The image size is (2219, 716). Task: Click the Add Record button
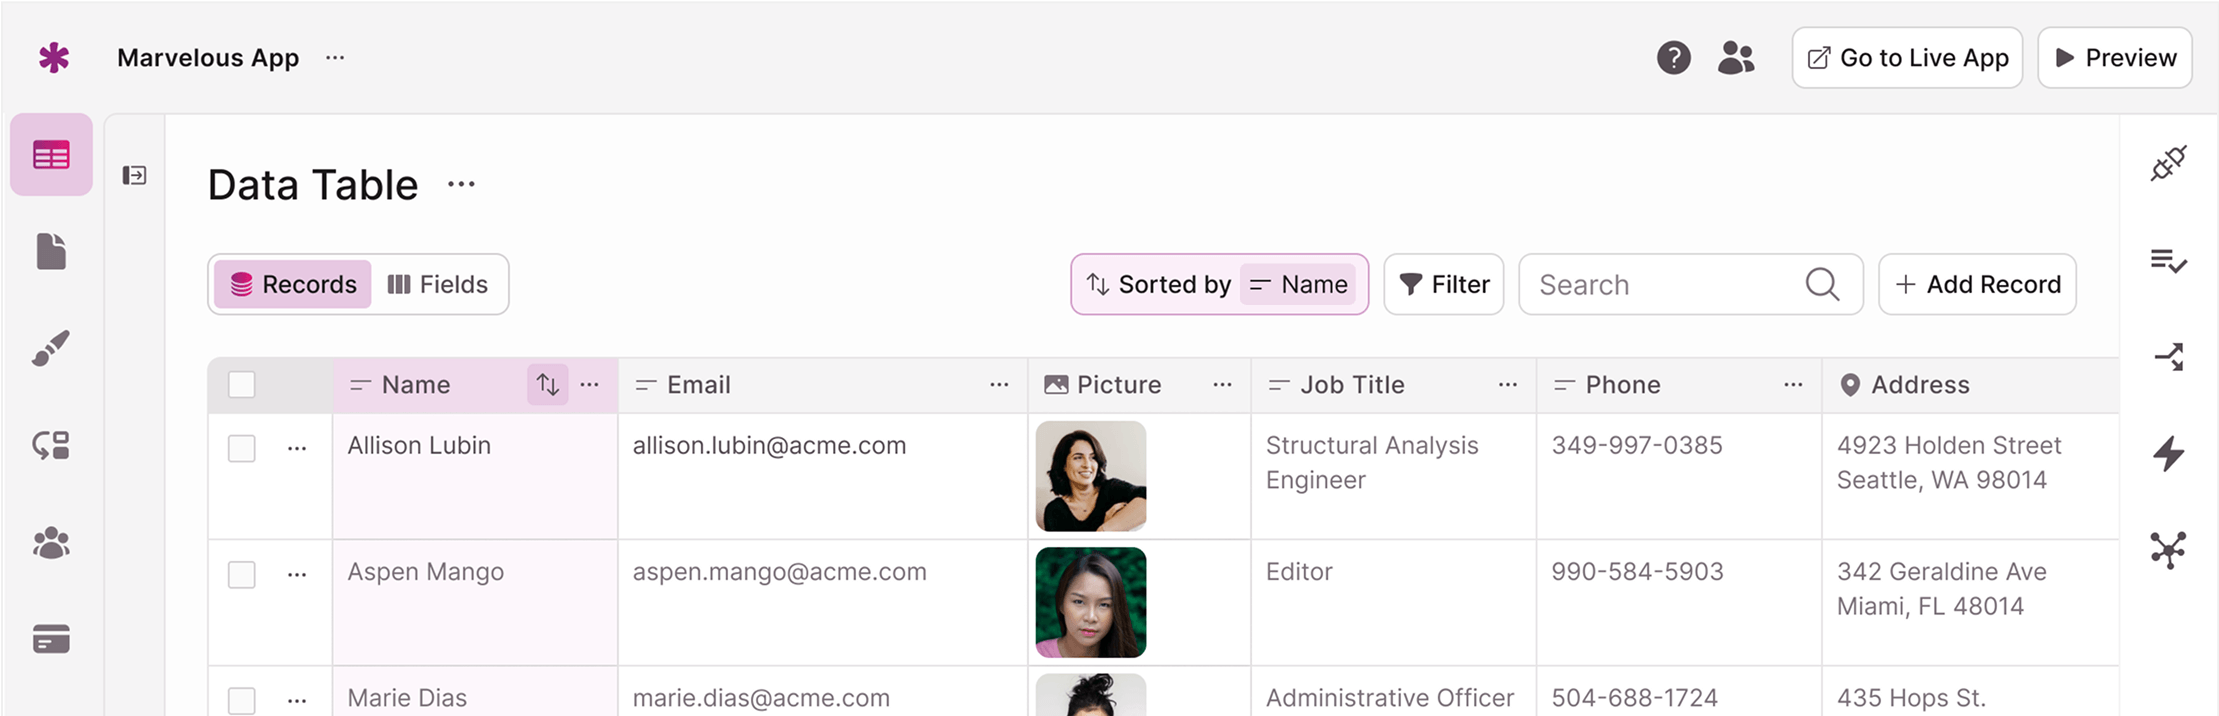point(1977,284)
